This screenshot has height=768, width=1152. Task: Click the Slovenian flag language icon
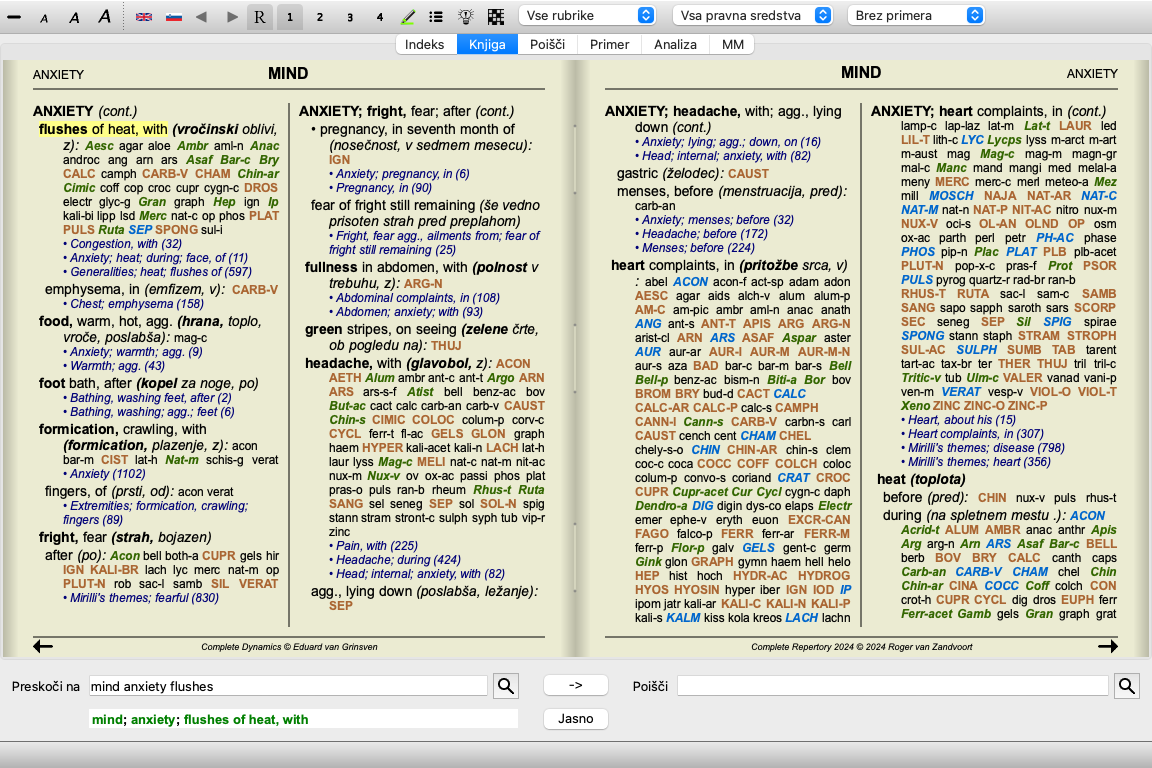(x=172, y=17)
